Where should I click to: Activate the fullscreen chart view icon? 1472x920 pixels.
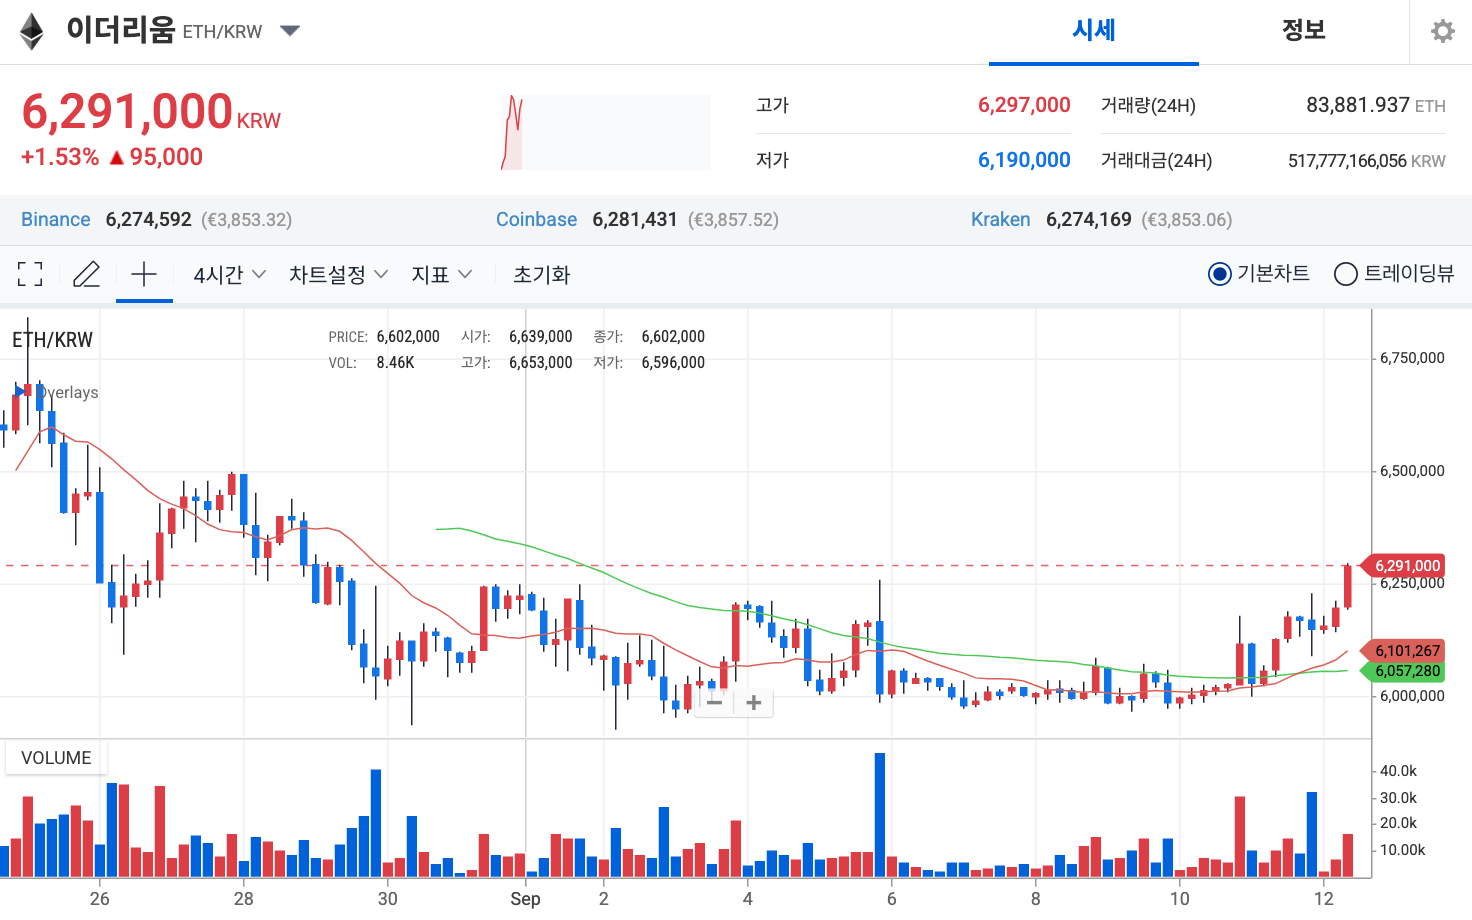(29, 273)
